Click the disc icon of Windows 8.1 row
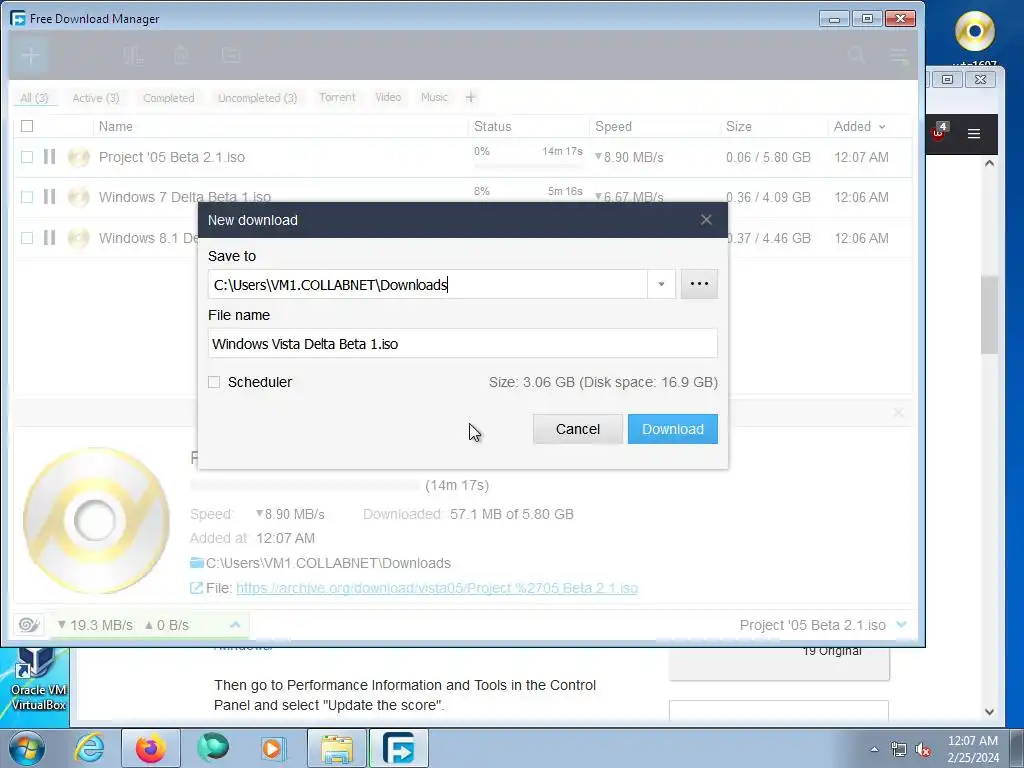 coord(78,238)
